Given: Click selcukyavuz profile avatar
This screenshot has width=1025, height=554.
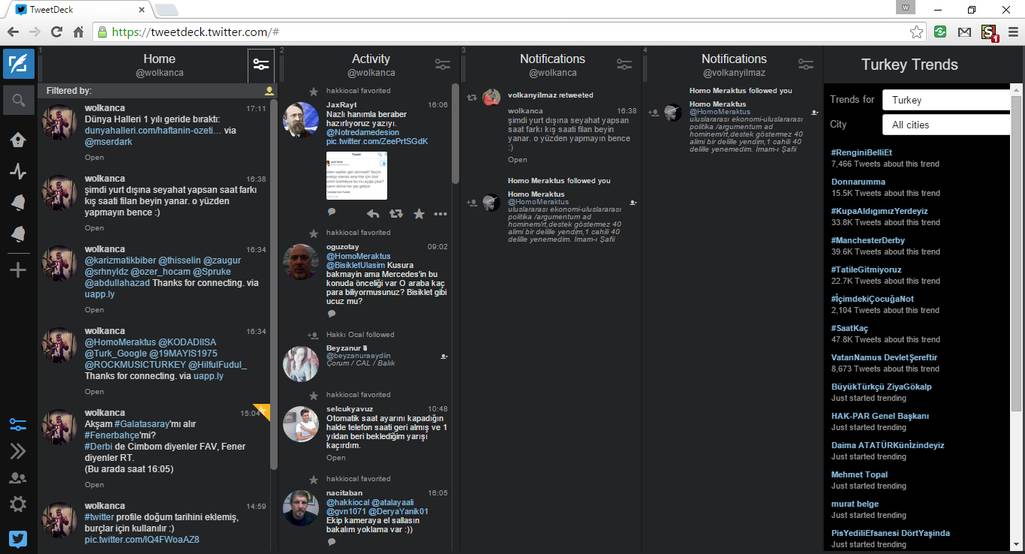Looking at the screenshot, I should [x=301, y=424].
